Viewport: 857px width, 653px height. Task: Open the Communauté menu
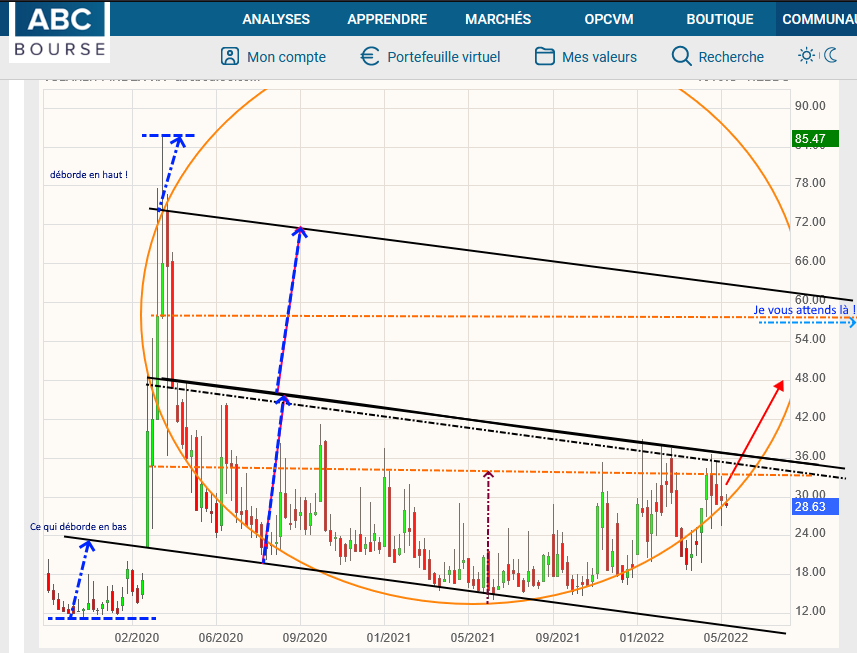pyautogui.click(x=819, y=19)
